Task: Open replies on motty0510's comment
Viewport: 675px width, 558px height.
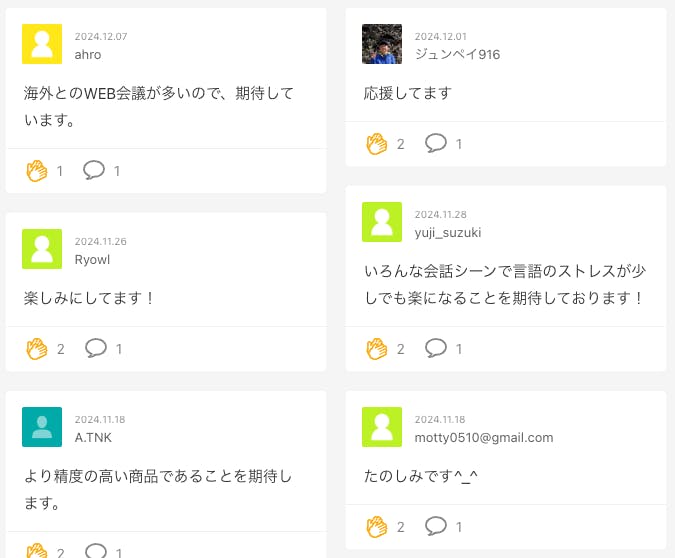Action: (x=436, y=526)
